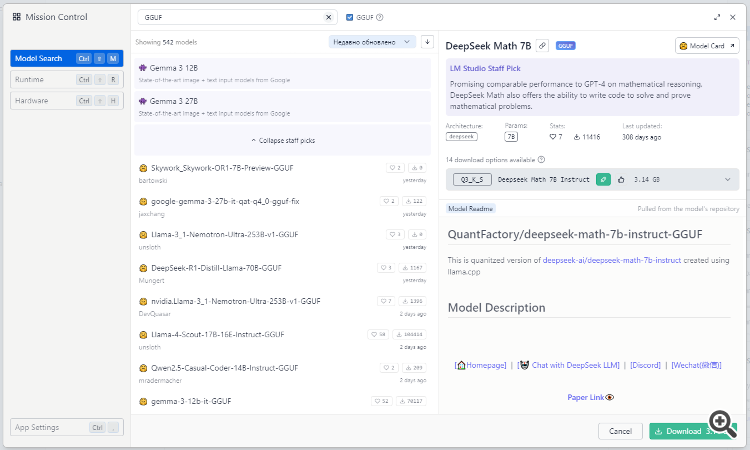The width and height of the screenshot is (750, 450).
Task: Open GGUF help question mark icon
Action: click(380, 17)
